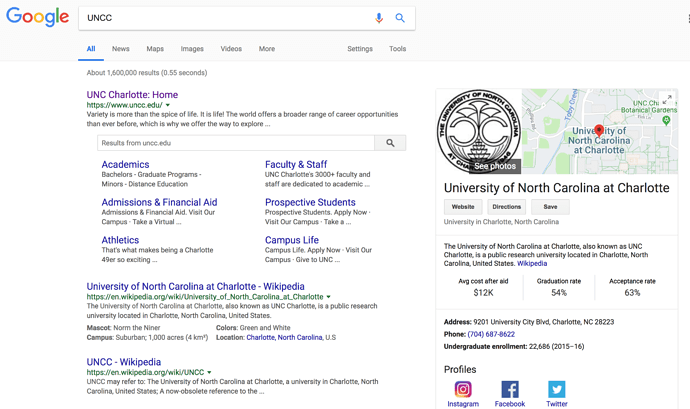Click Undergraduate enrollment 22,686 text

514,347
